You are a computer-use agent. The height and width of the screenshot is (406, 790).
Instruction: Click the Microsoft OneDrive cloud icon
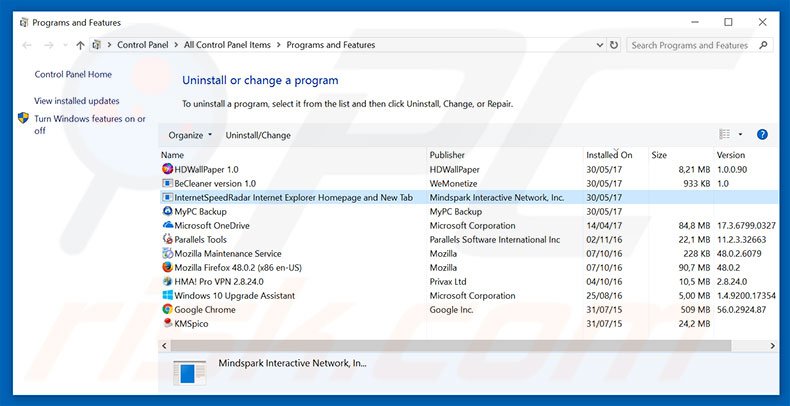(x=167, y=226)
